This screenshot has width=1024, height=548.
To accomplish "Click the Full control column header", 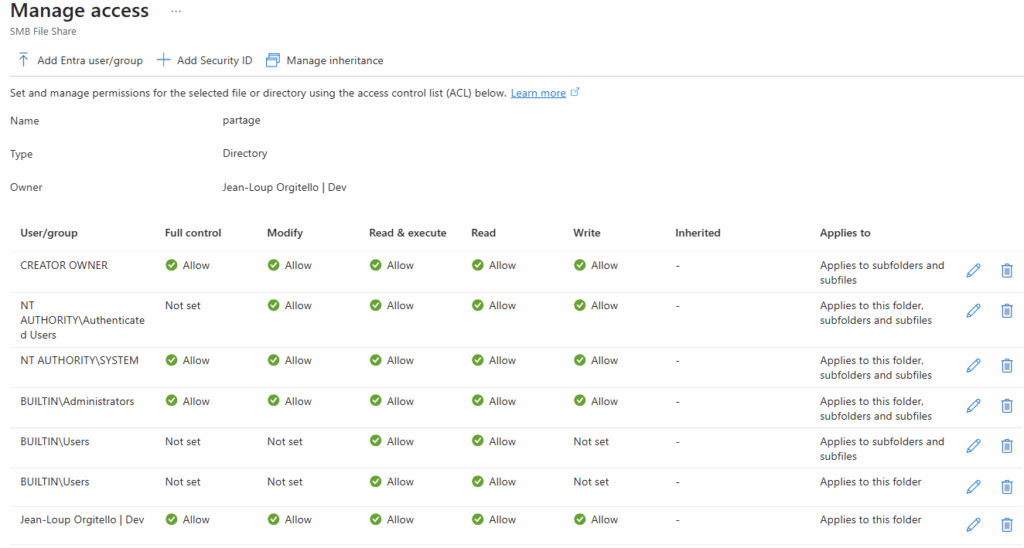I will [193, 233].
